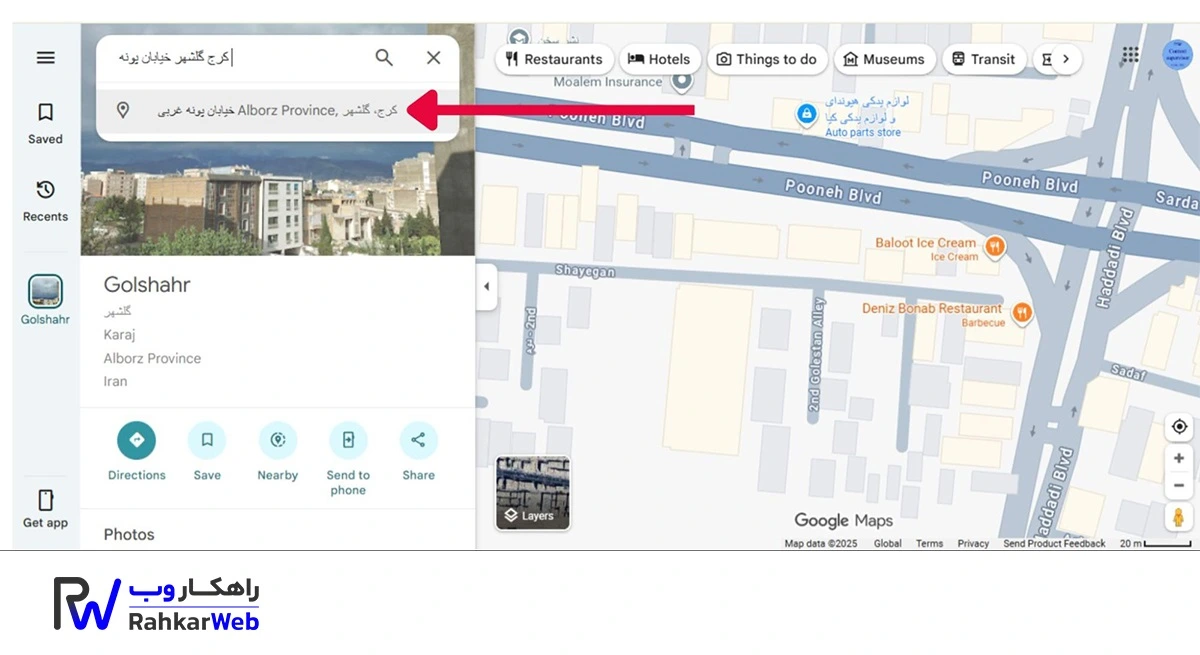
Task: Click the Golshahr place photo
Action: pos(278,198)
